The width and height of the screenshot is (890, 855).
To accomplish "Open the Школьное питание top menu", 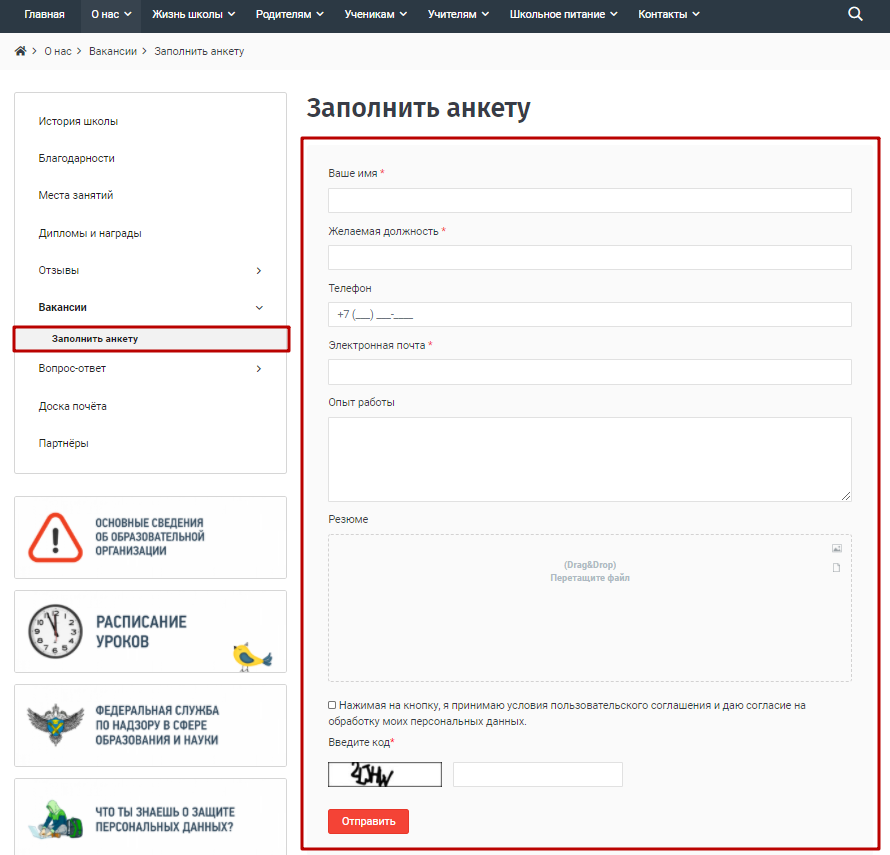I will (563, 14).
